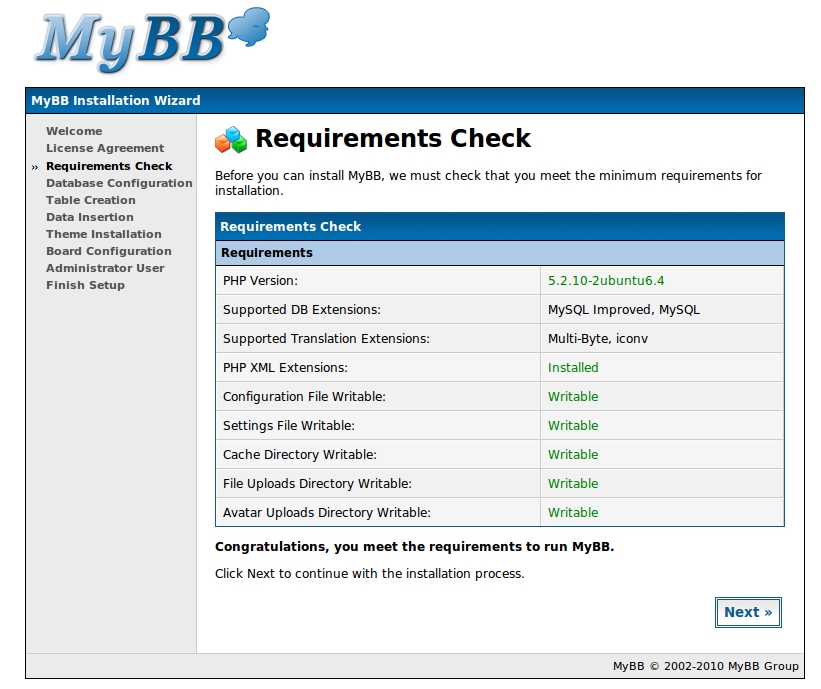Image resolution: width=821 pixels, height=689 pixels.
Task: Click the 'Multi-Byte, iconv' value
Action: coord(597,339)
